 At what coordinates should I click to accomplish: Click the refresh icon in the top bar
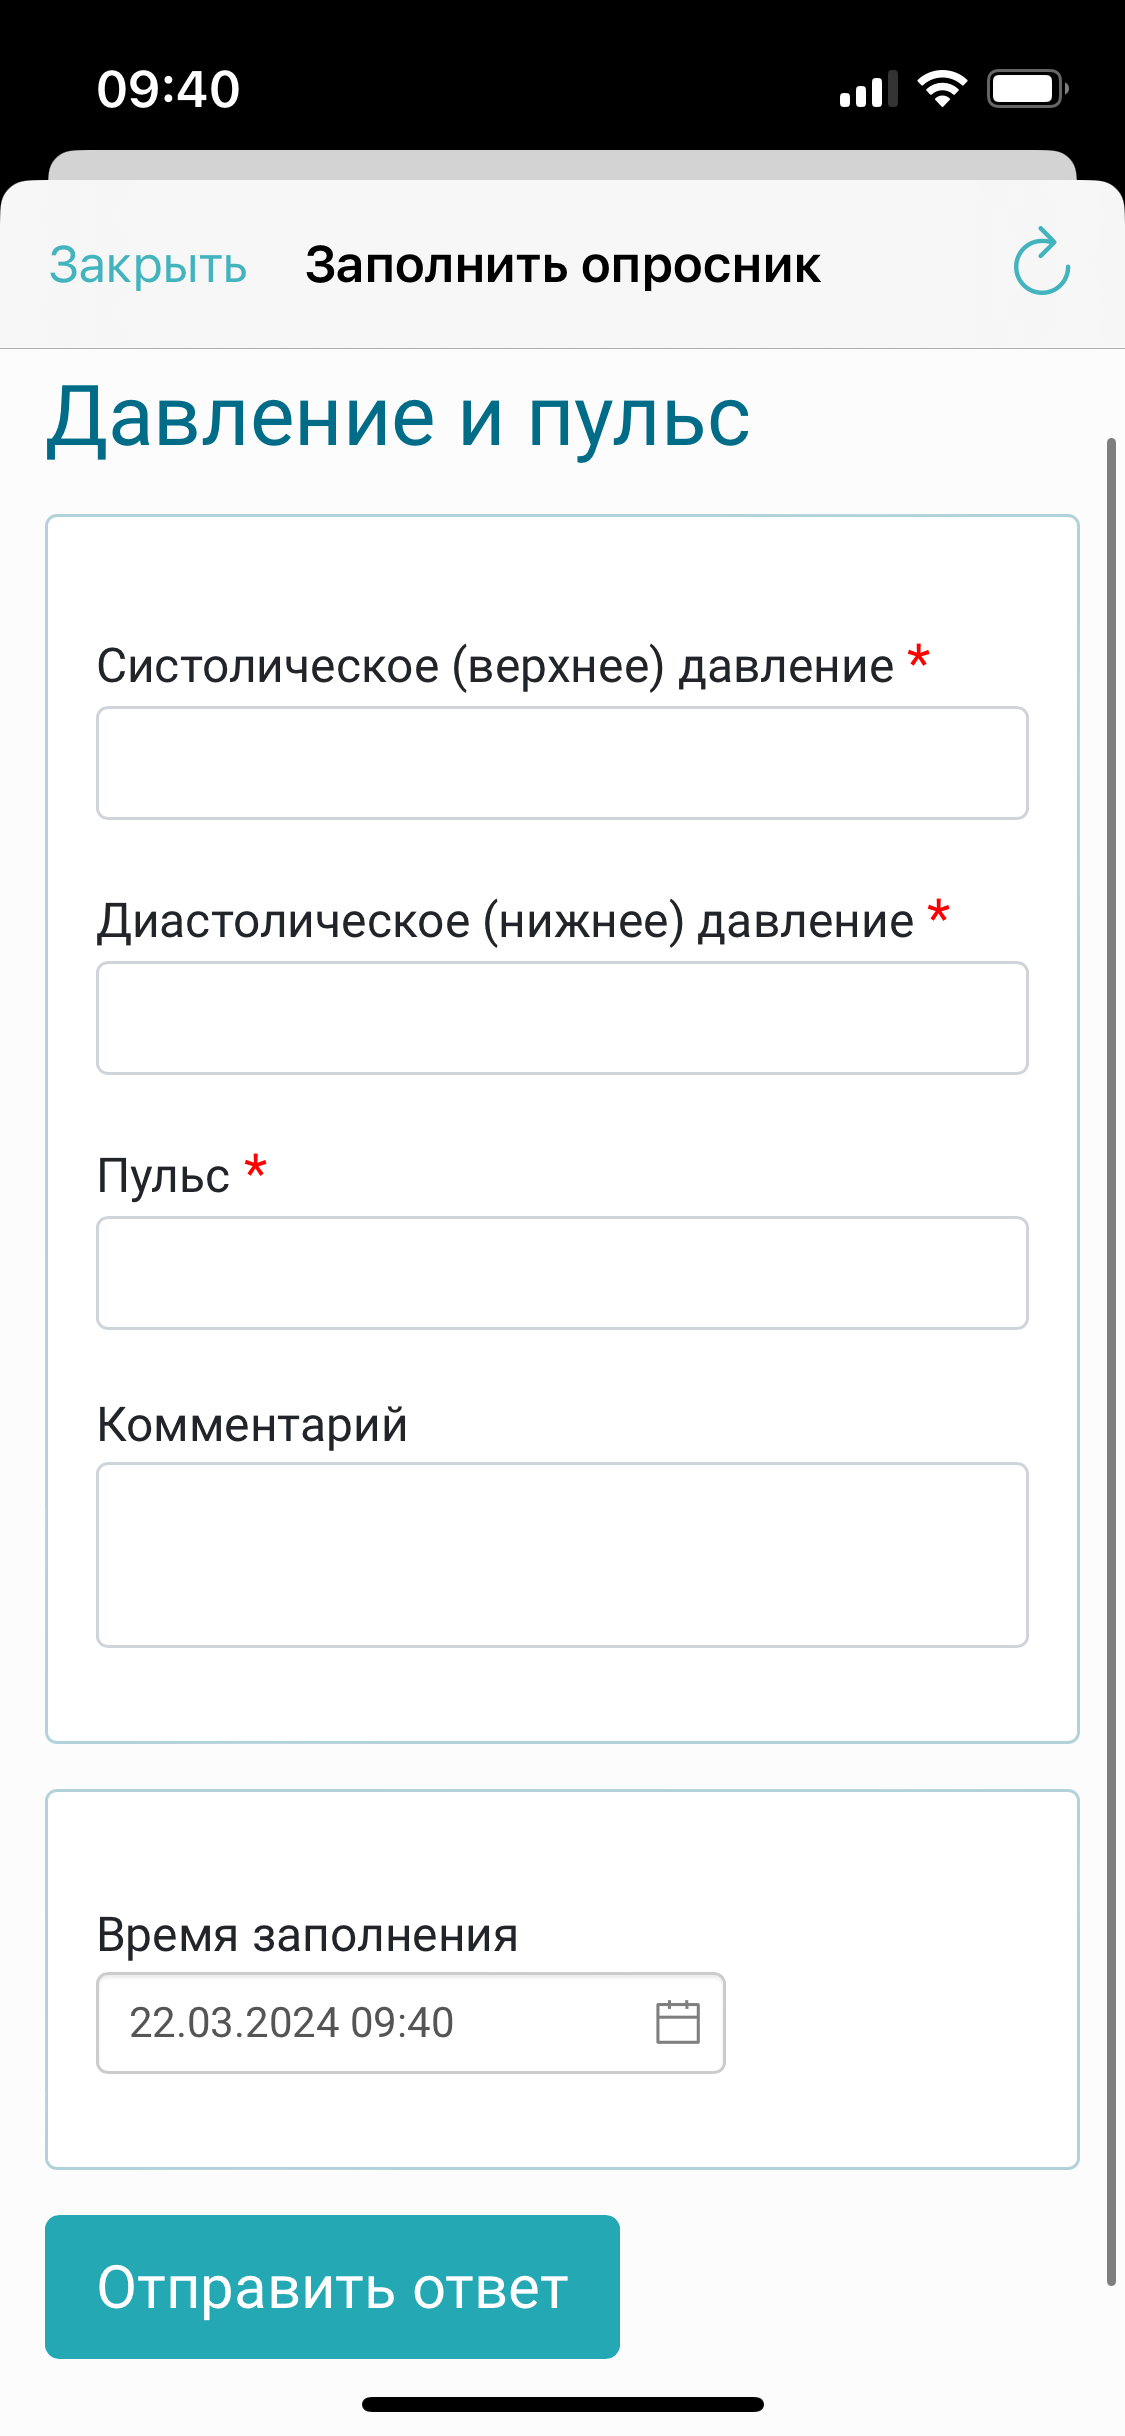[x=1040, y=264]
